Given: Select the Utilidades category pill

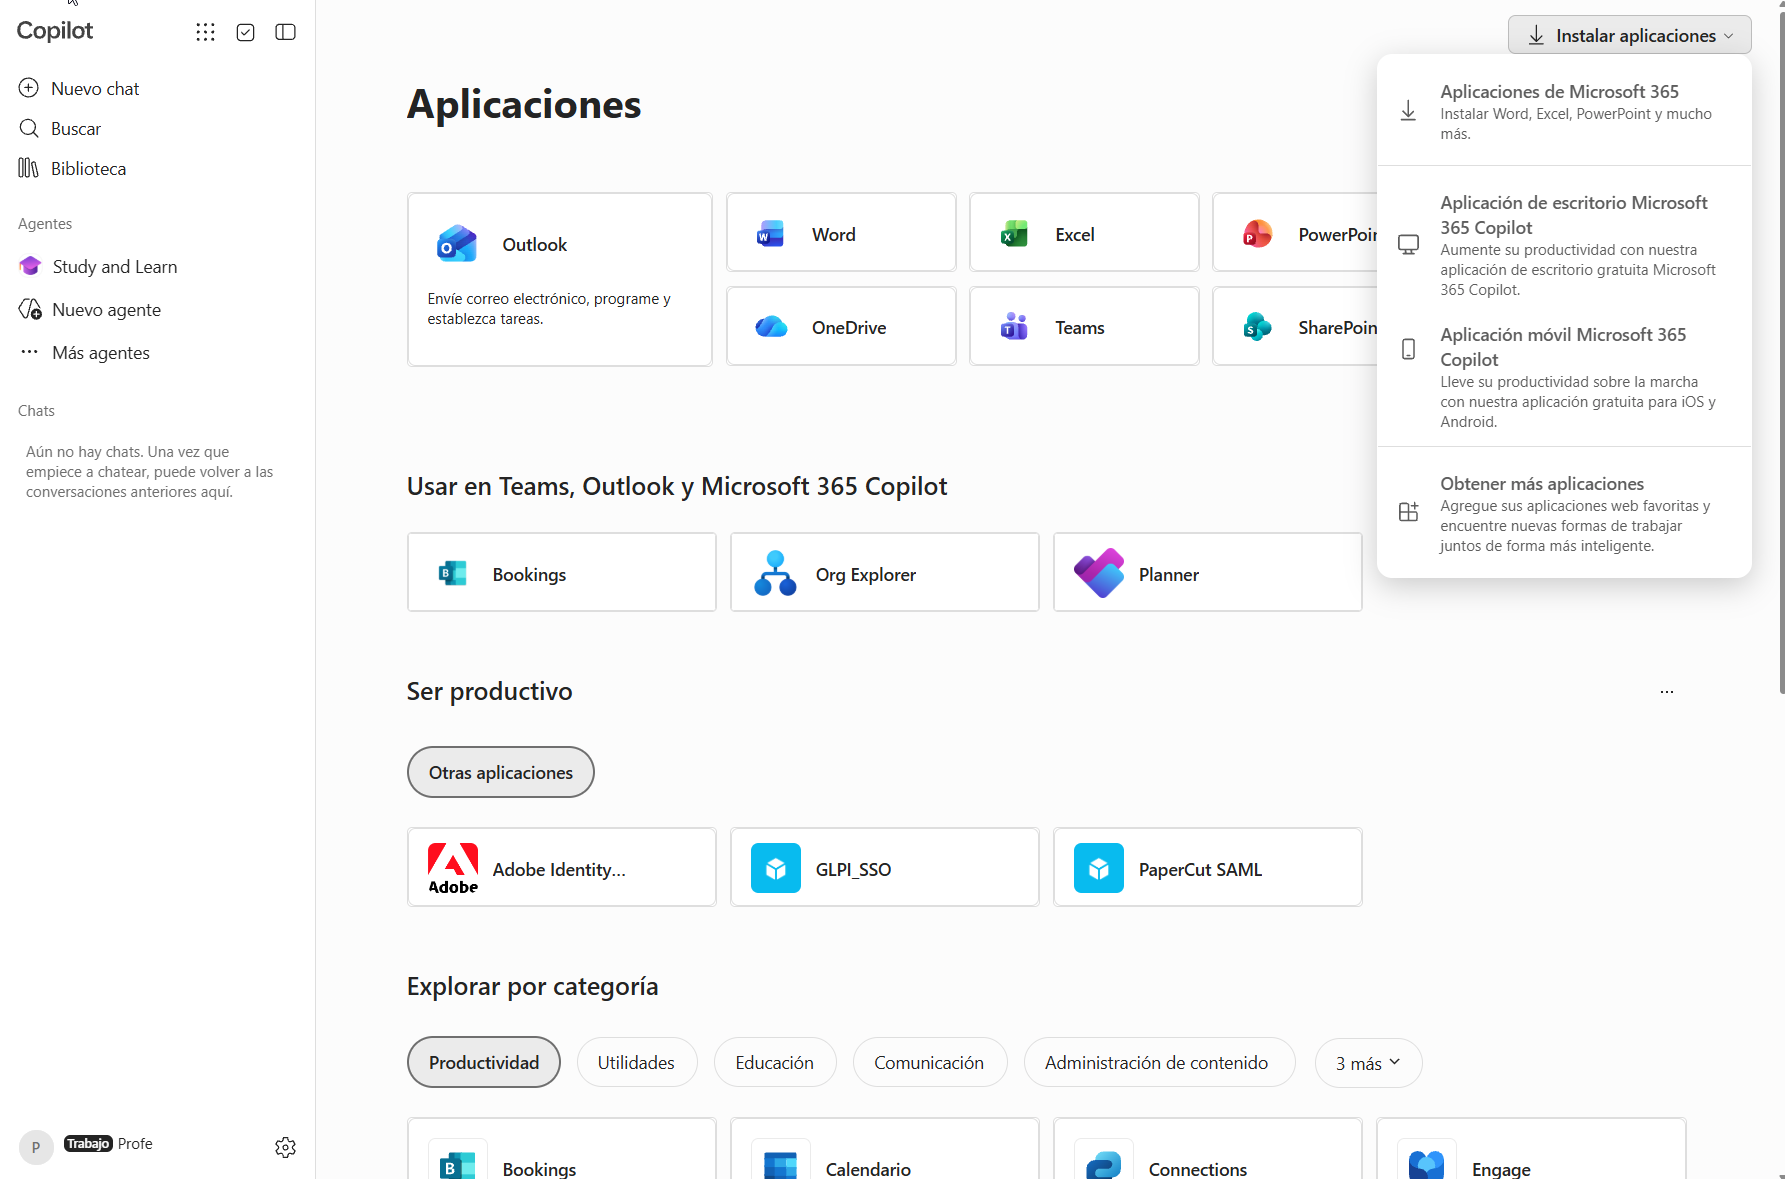Looking at the screenshot, I should [636, 1062].
